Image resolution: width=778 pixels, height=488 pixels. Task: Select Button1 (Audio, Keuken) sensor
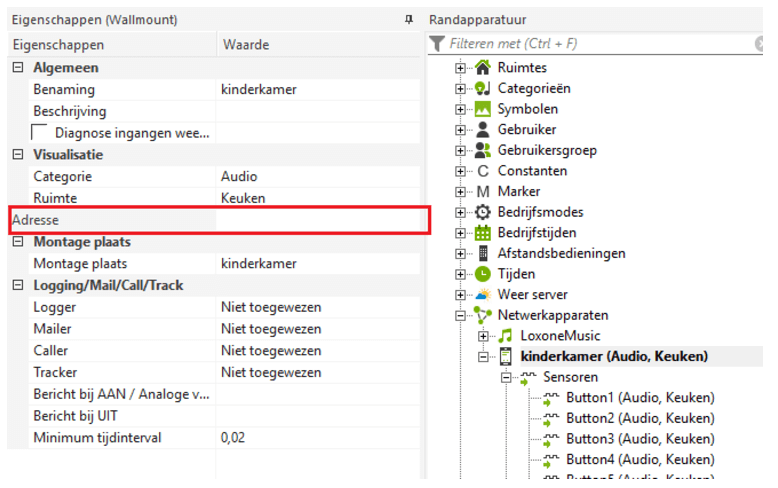(640, 398)
